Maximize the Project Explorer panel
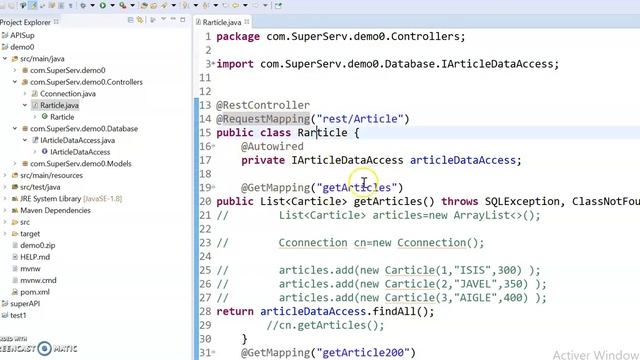 click(182, 20)
